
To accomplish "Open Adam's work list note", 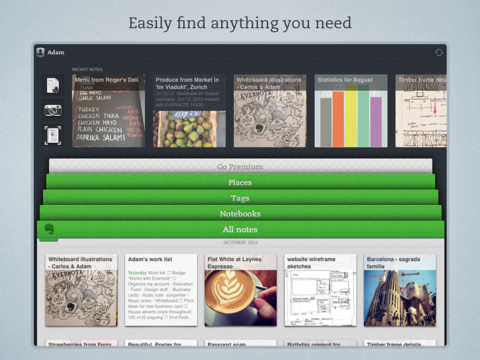I will tap(161, 290).
